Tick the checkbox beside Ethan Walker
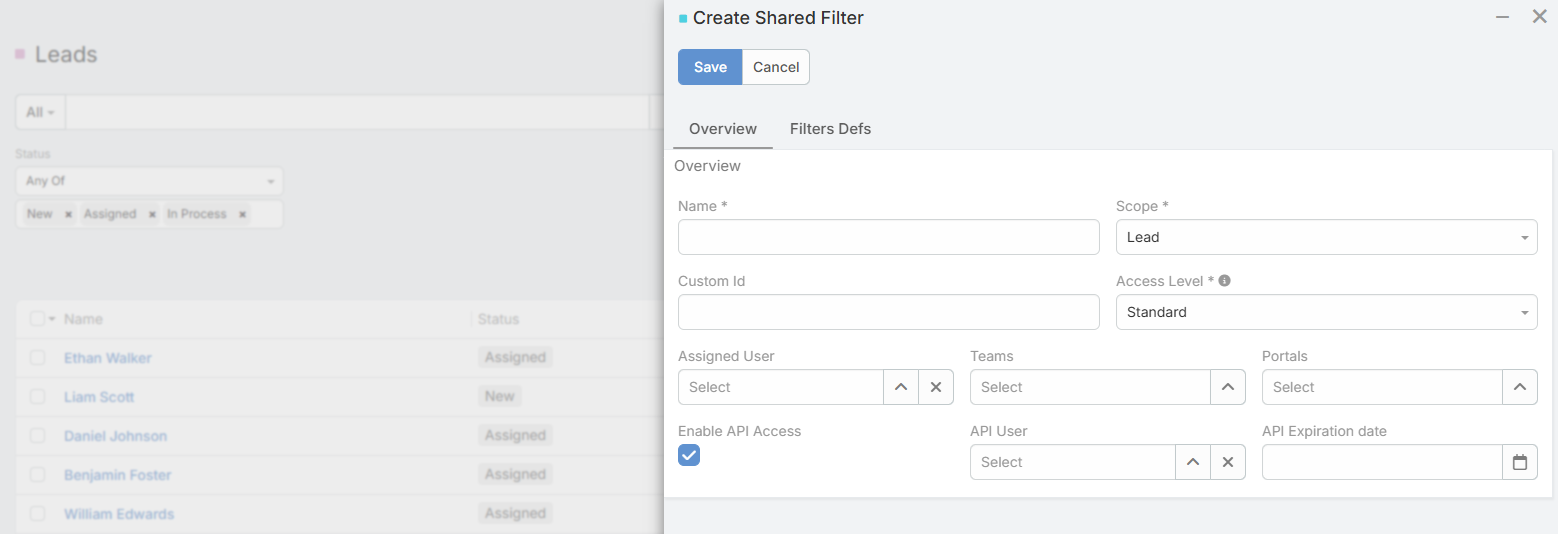The image size is (1558, 534). click(37, 358)
